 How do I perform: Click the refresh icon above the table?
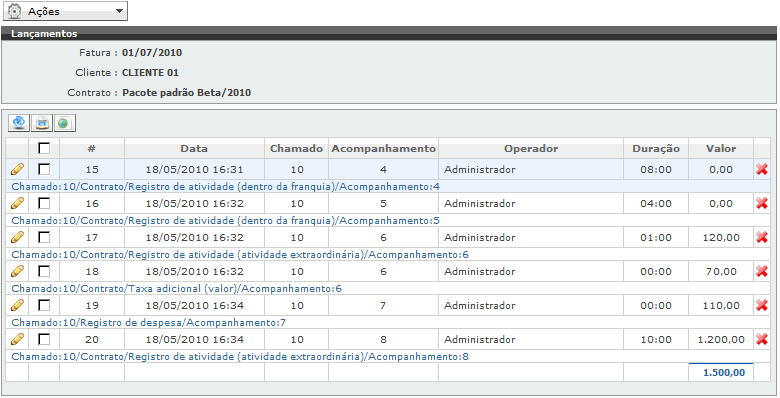19,122
